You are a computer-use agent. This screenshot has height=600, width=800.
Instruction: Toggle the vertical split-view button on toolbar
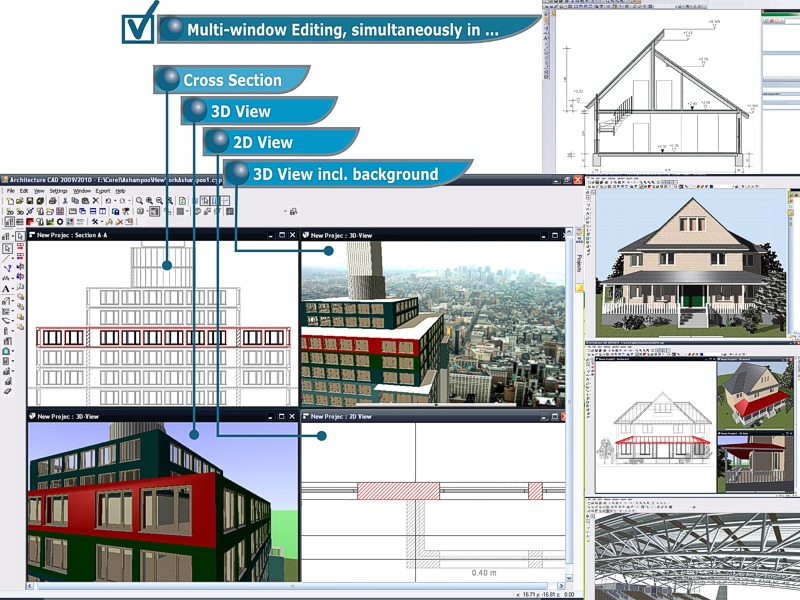point(213,200)
